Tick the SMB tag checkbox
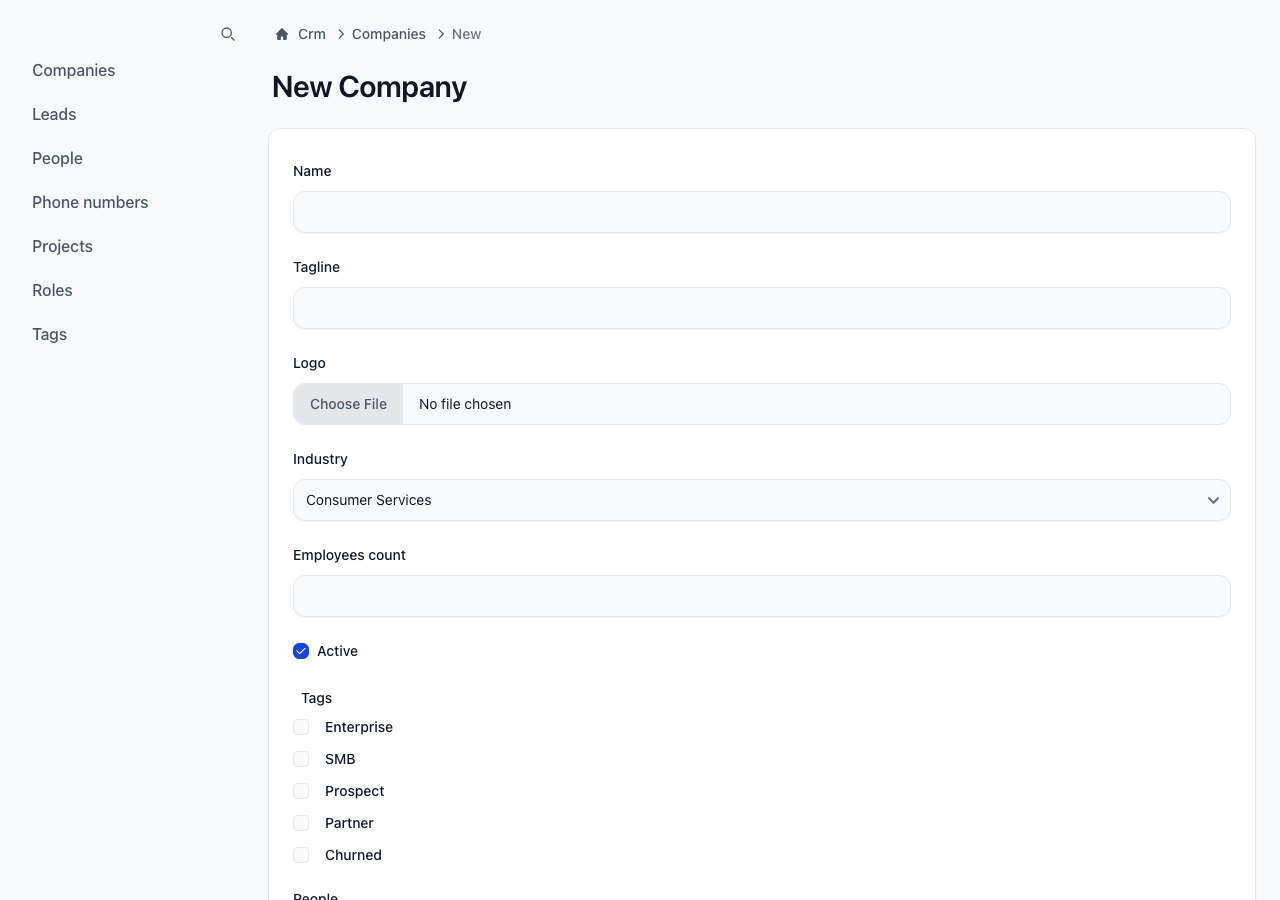Screen dimensions: 1280x900 [x=301, y=759]
